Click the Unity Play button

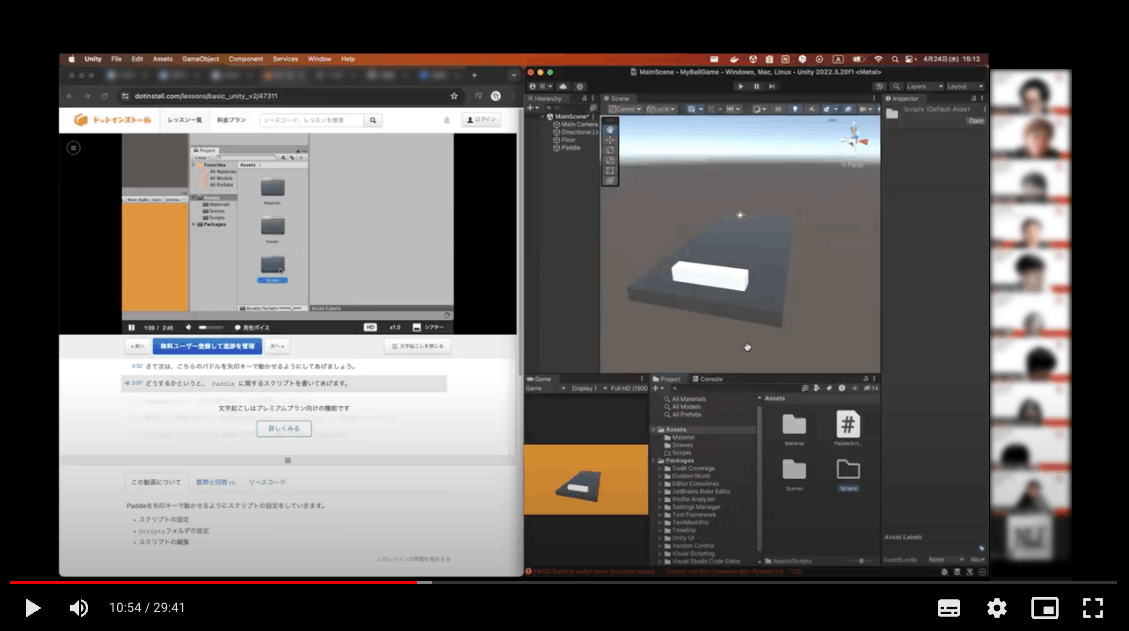point(740,86)
